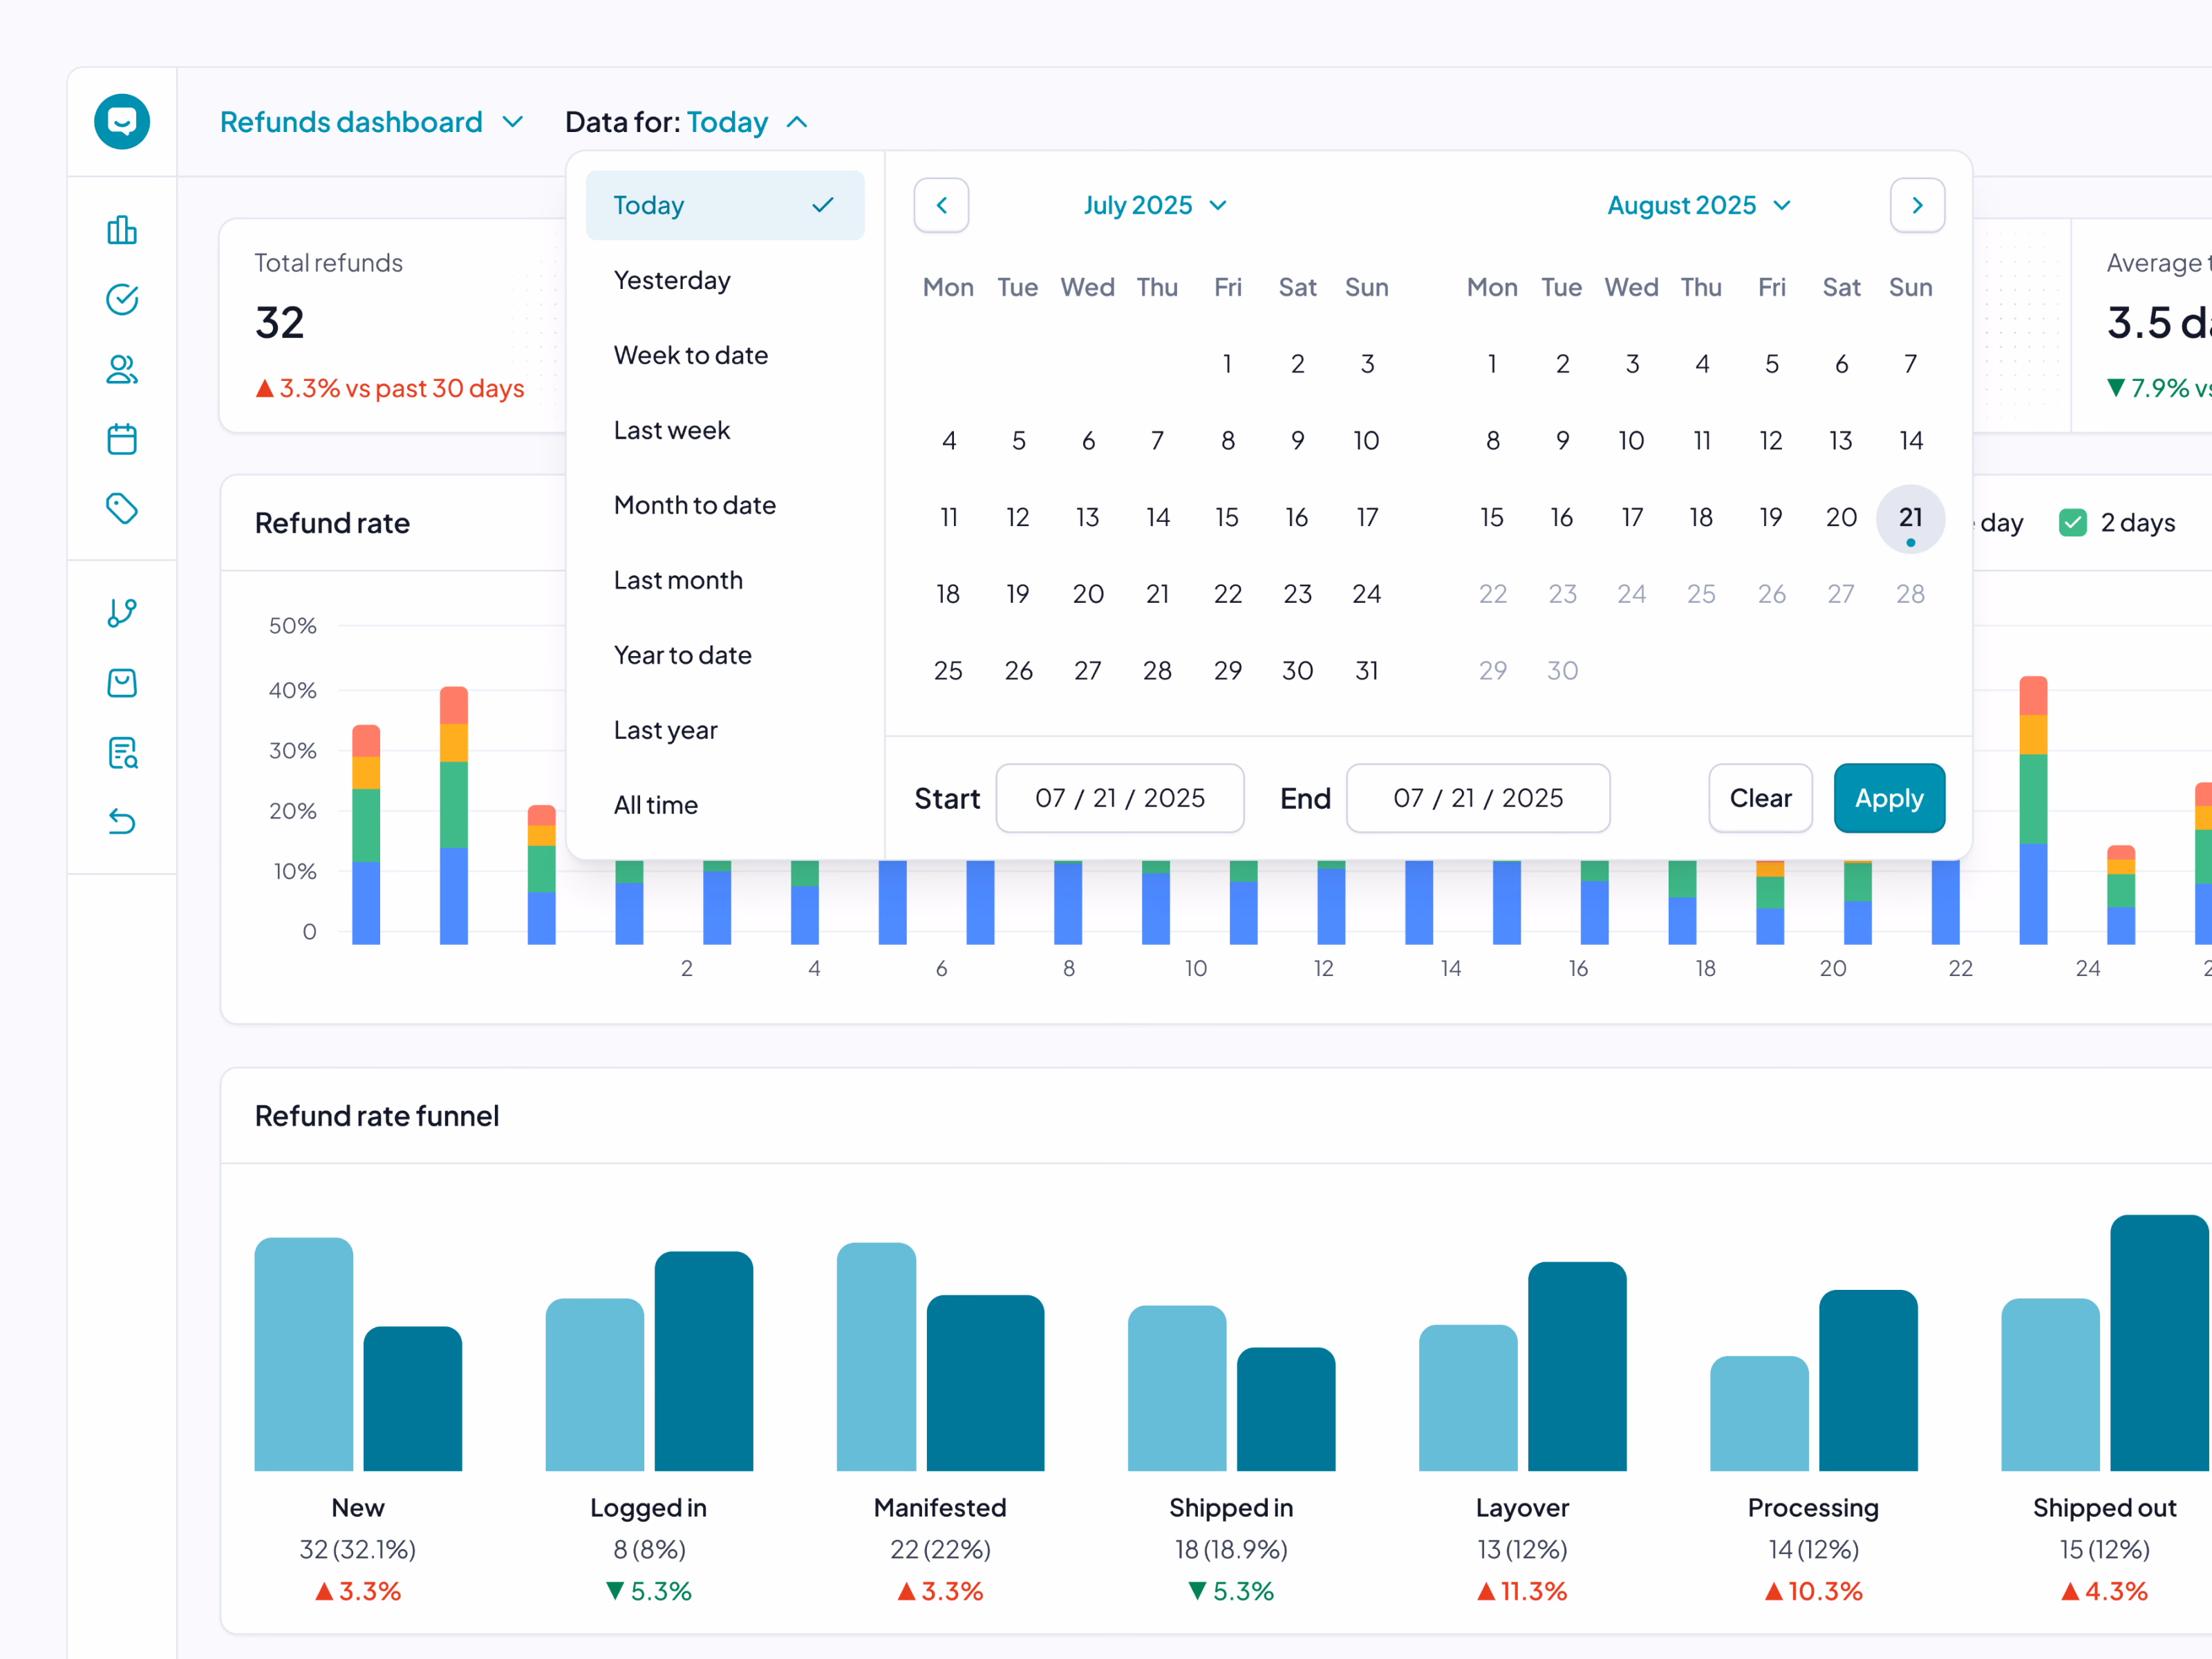
Task: Open the users sidebar icon
Action: tap(122, 369)
